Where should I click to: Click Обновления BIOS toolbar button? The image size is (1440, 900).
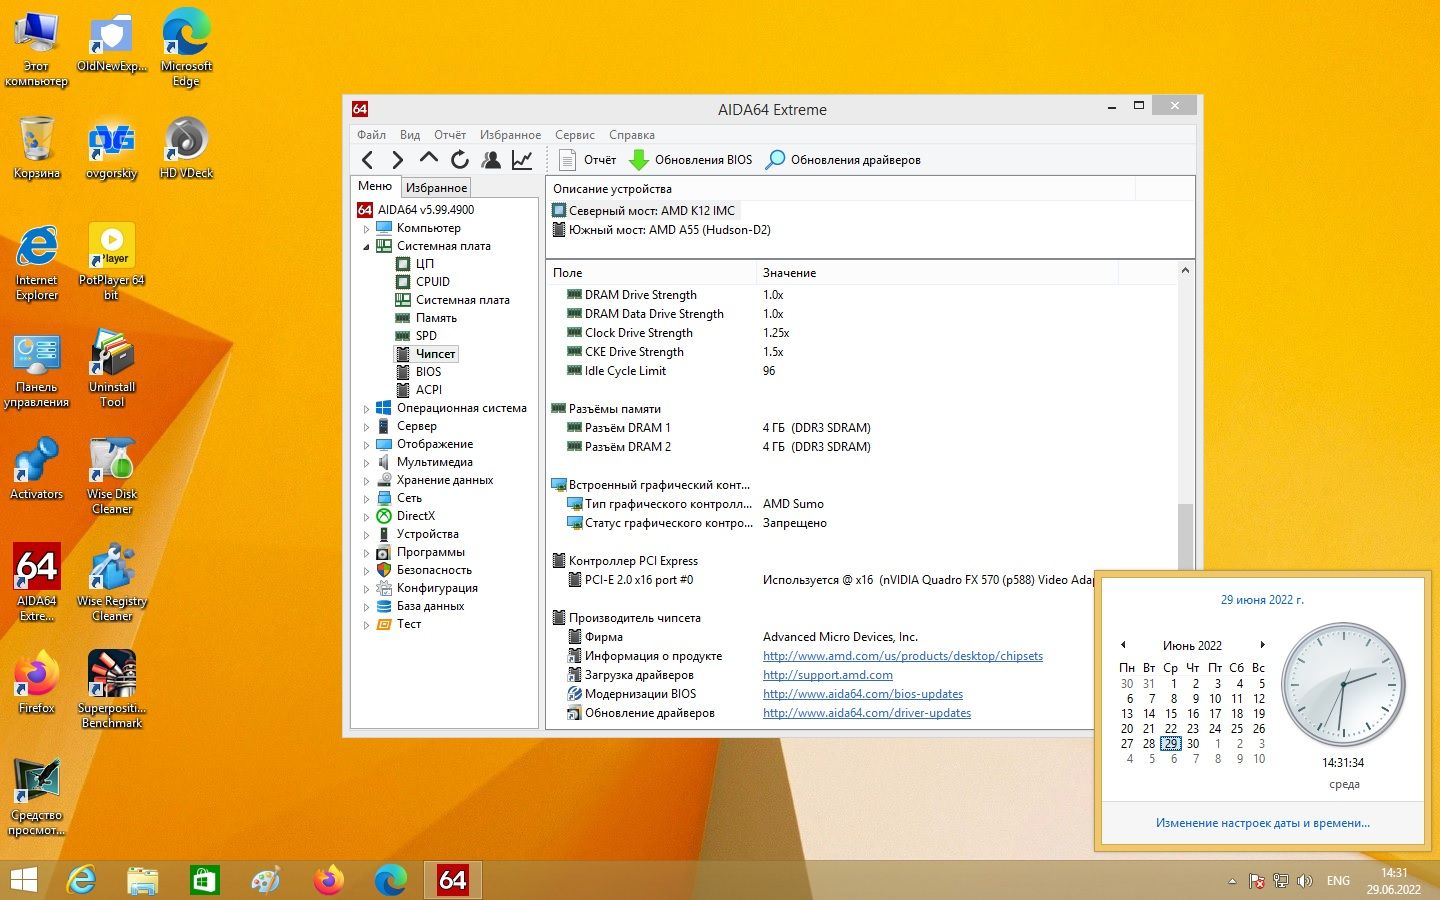[690, 160]
